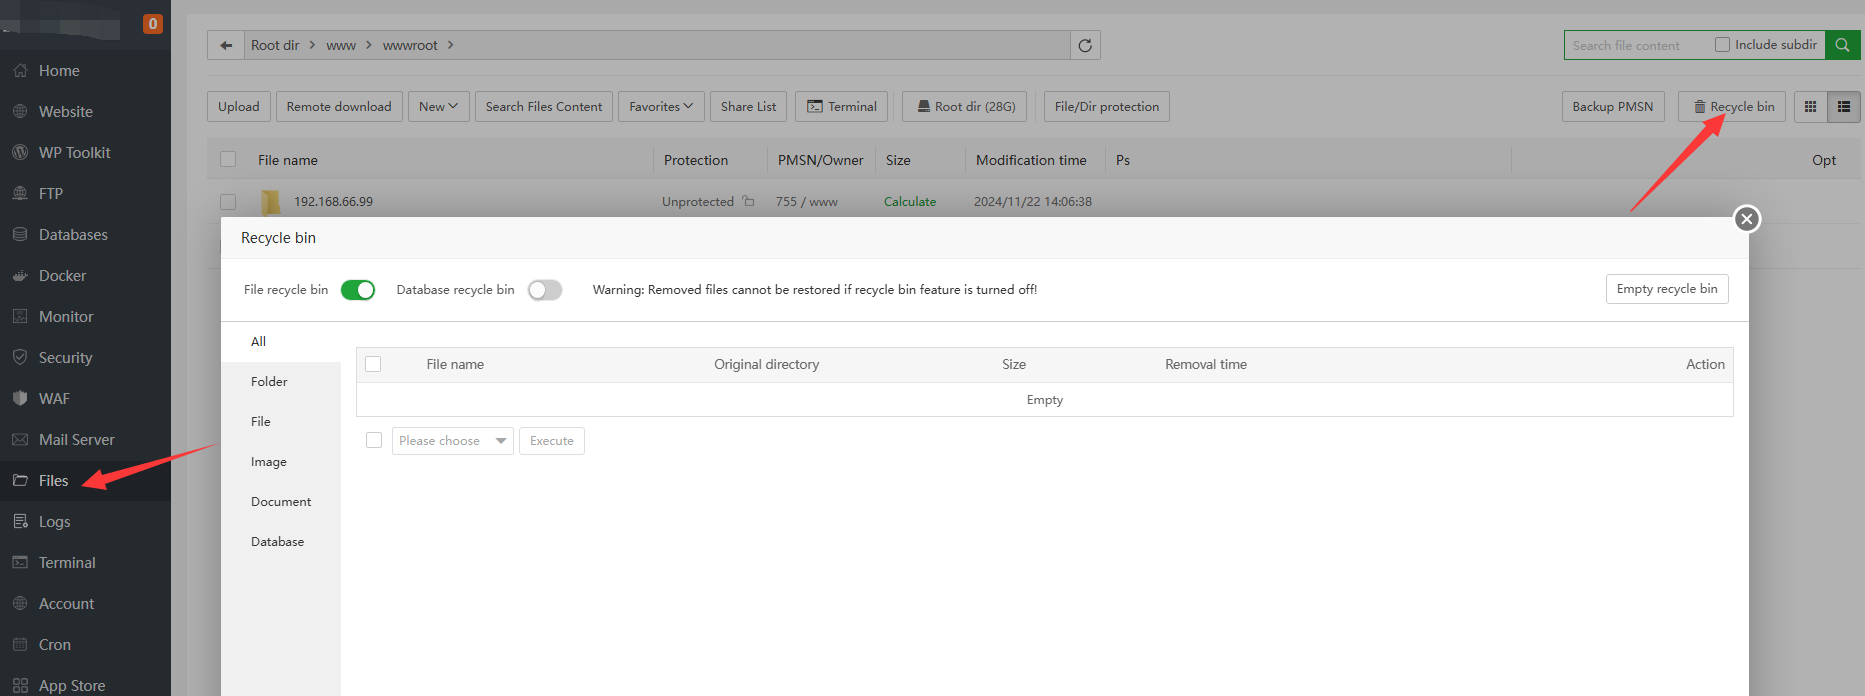Tick select-all checkbox in file list header

click(228, 159)
